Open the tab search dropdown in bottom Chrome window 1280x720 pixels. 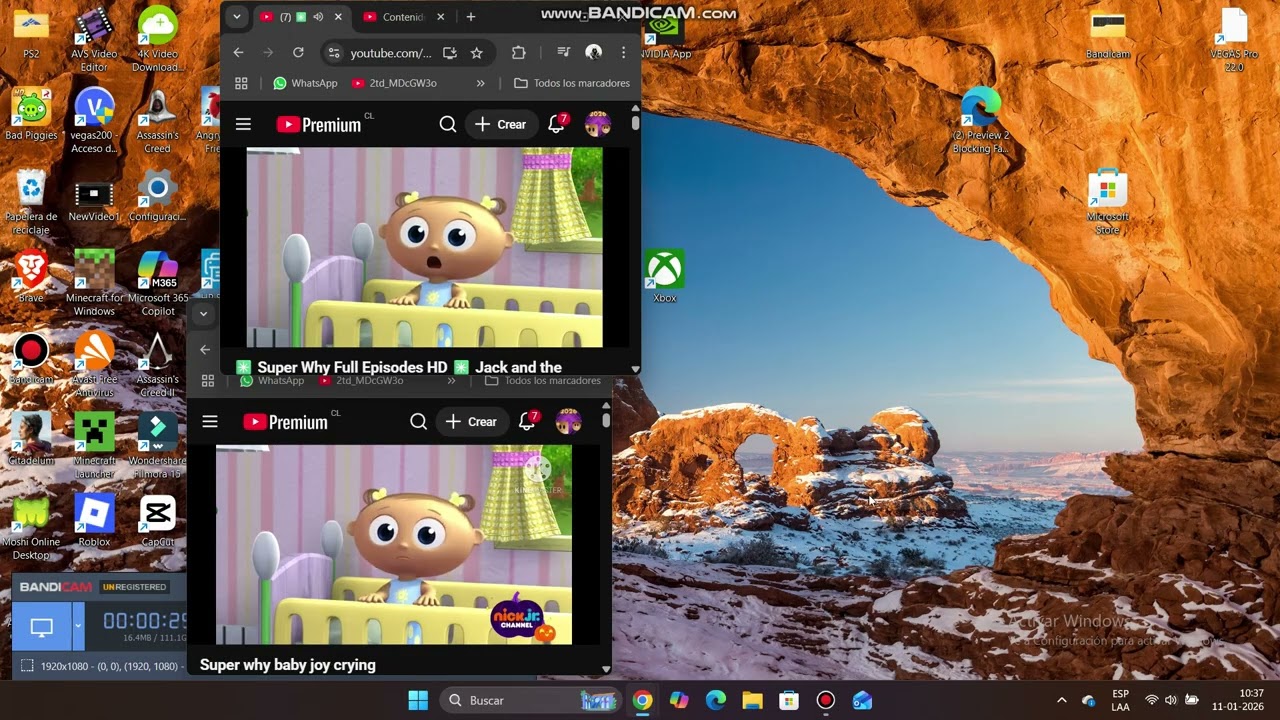tap(203, 314)
